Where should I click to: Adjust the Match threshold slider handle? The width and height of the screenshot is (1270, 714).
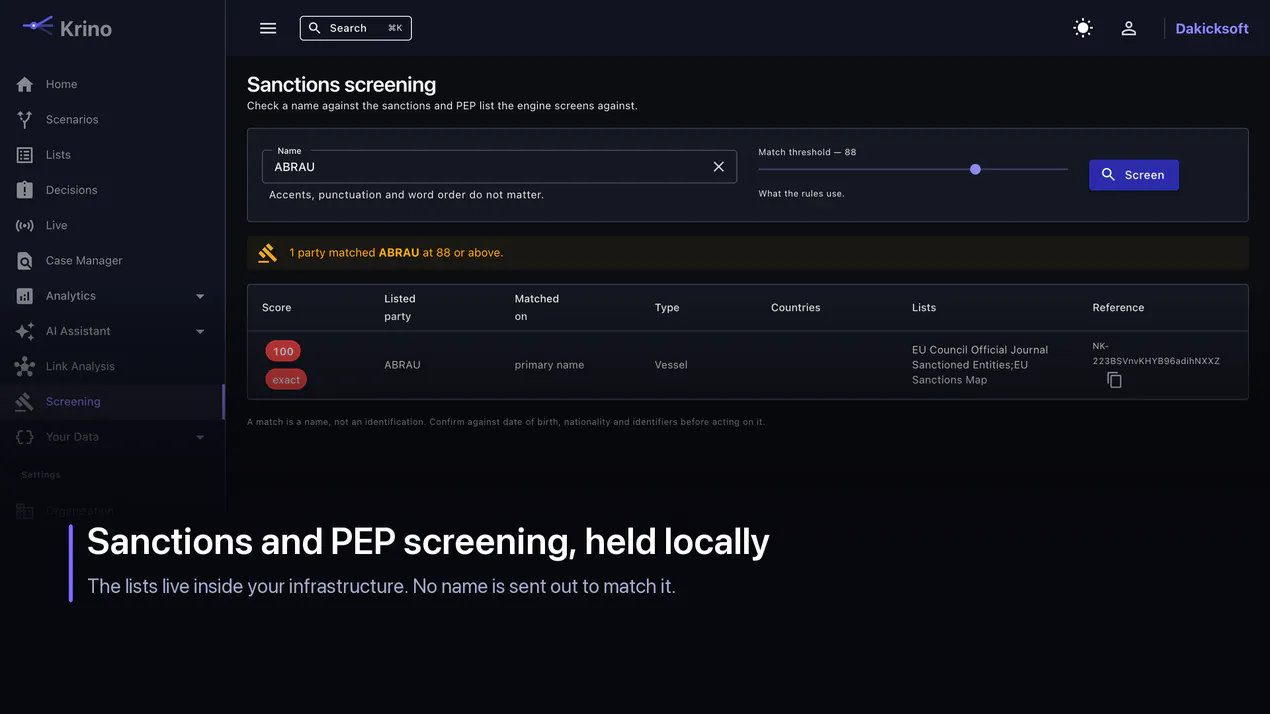click(975, 170)
